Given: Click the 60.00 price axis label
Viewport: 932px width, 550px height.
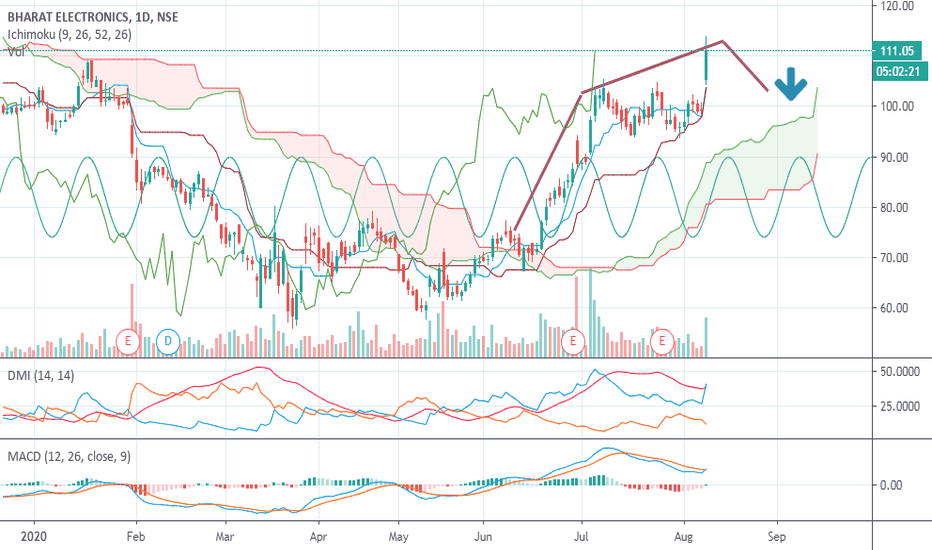Looking at the screenshot, I should pyautogui.click(x=894, y=308).
